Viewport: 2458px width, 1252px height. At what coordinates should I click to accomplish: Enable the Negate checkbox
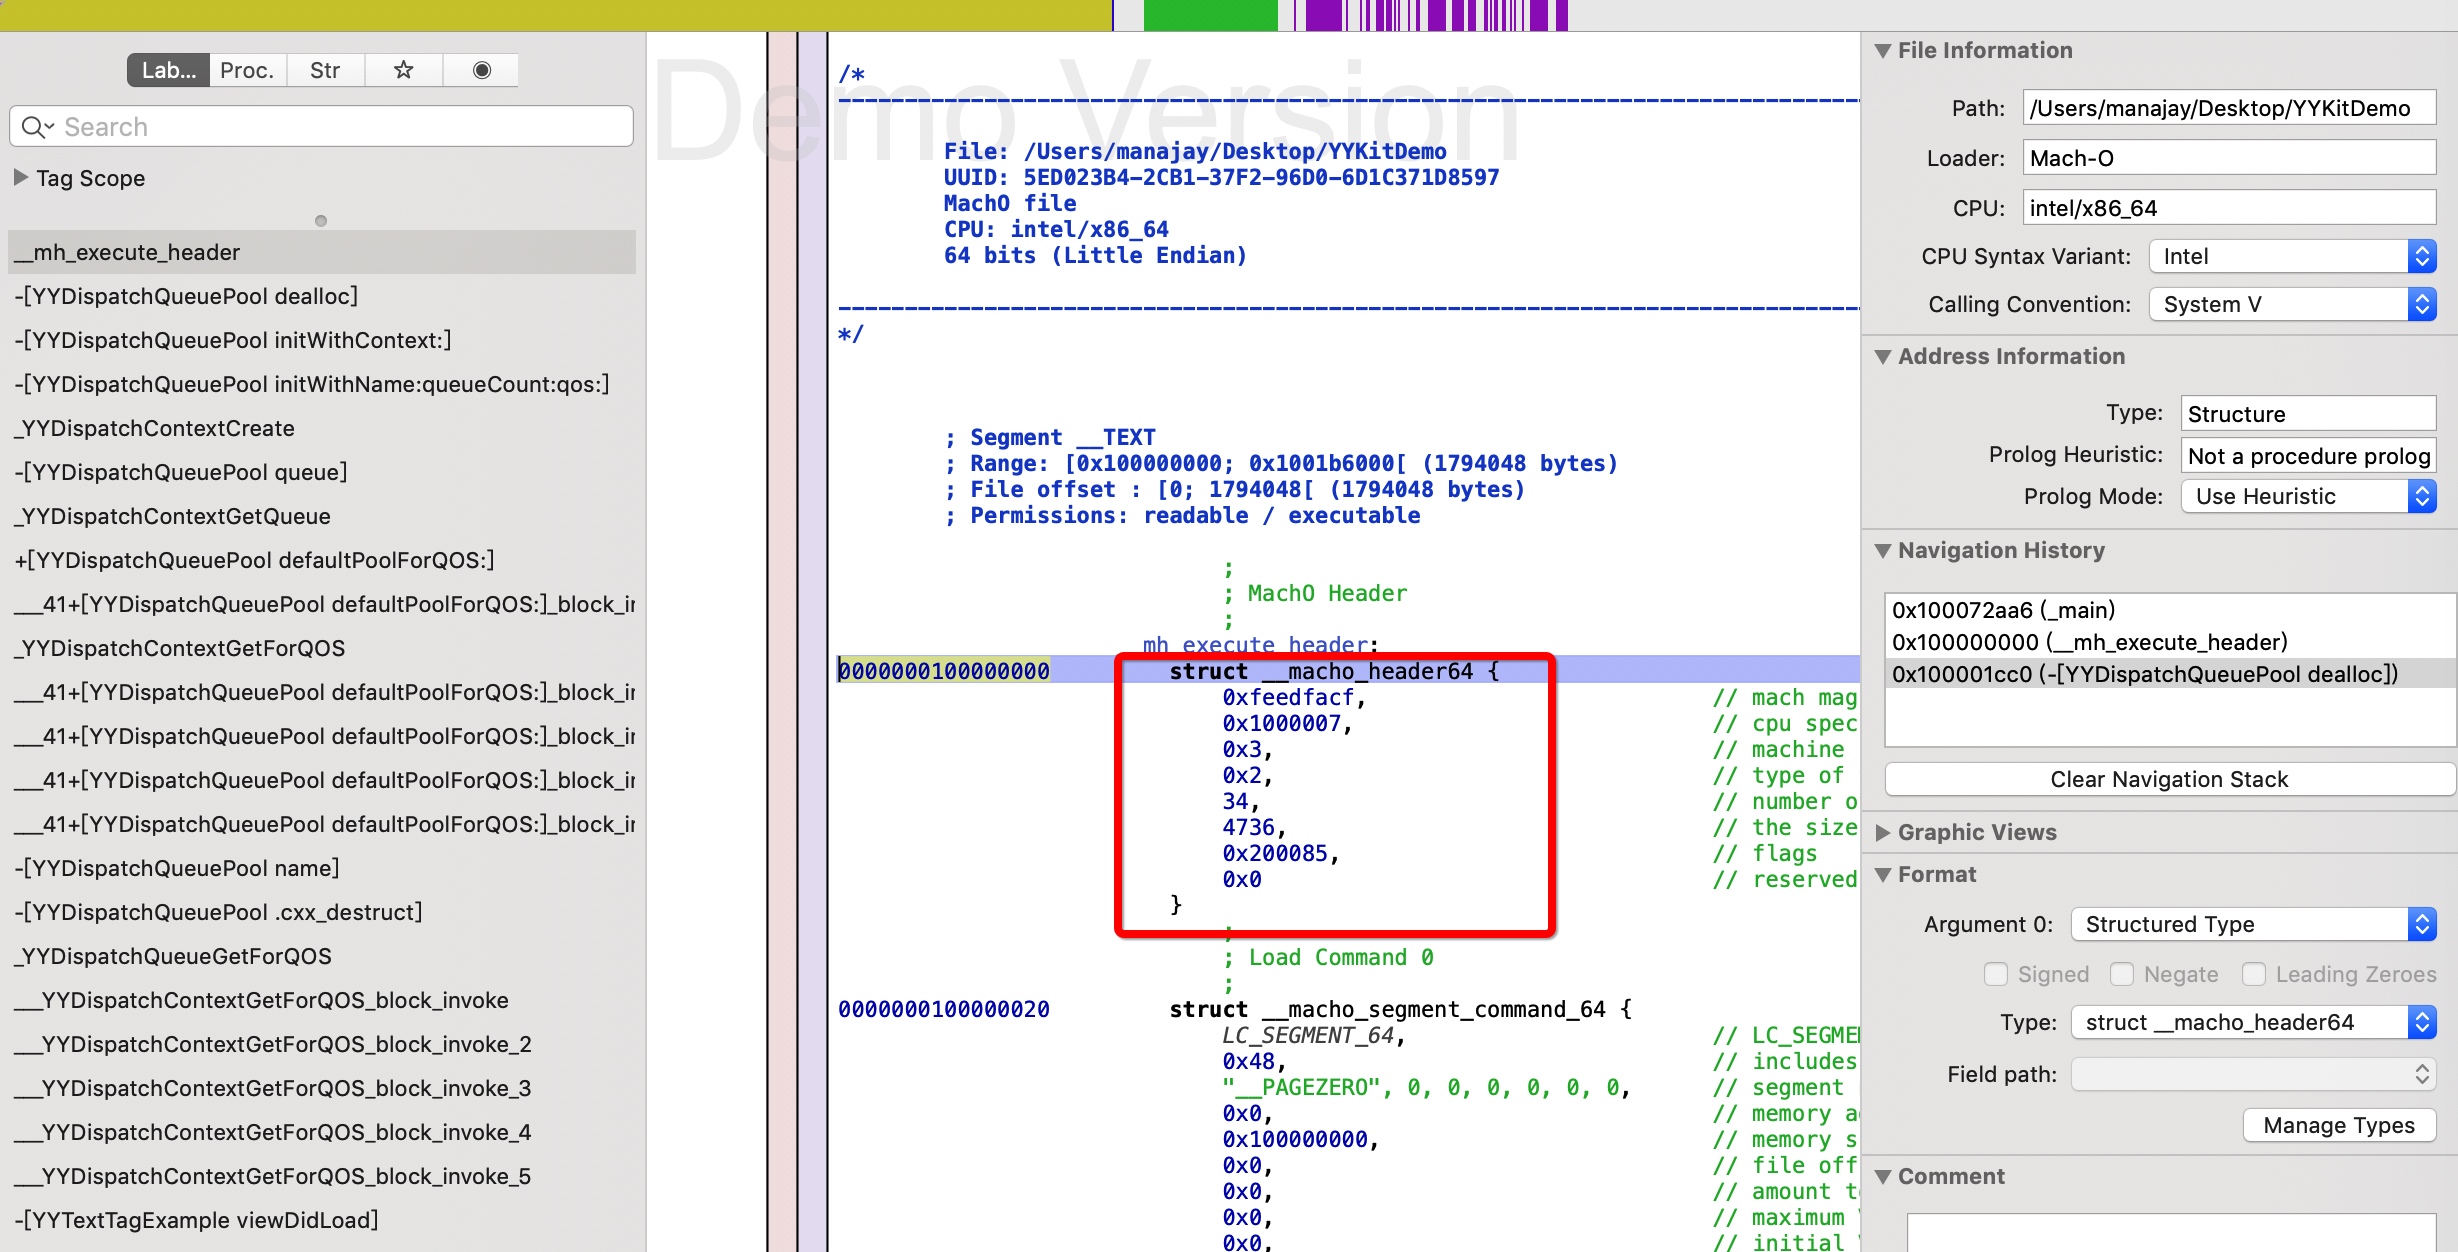[x=2121, y=974]
